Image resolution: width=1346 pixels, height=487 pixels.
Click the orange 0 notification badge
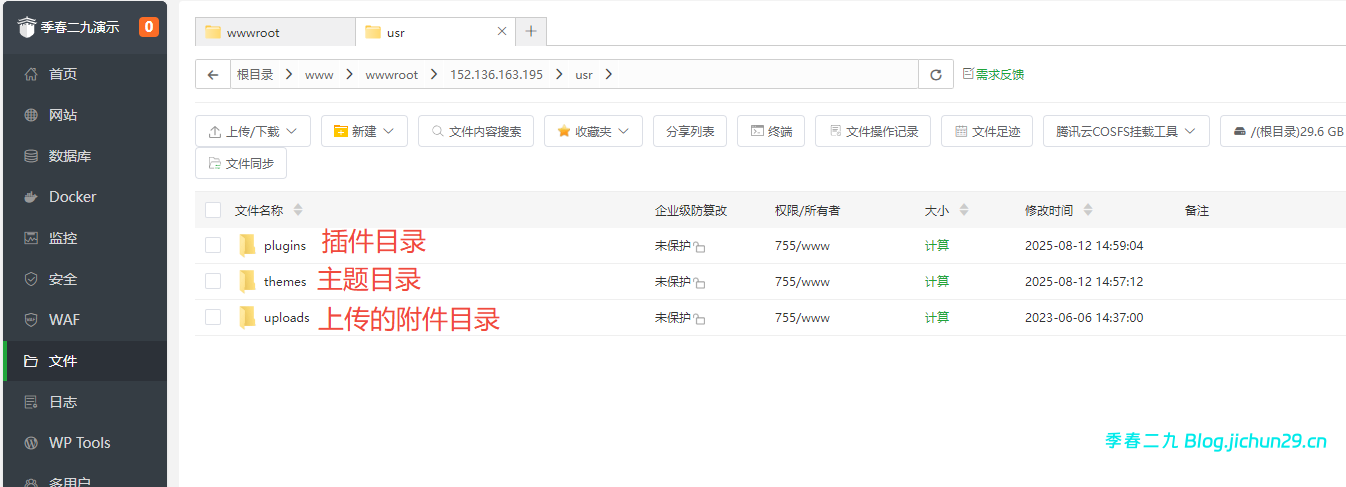pos(149,27)
